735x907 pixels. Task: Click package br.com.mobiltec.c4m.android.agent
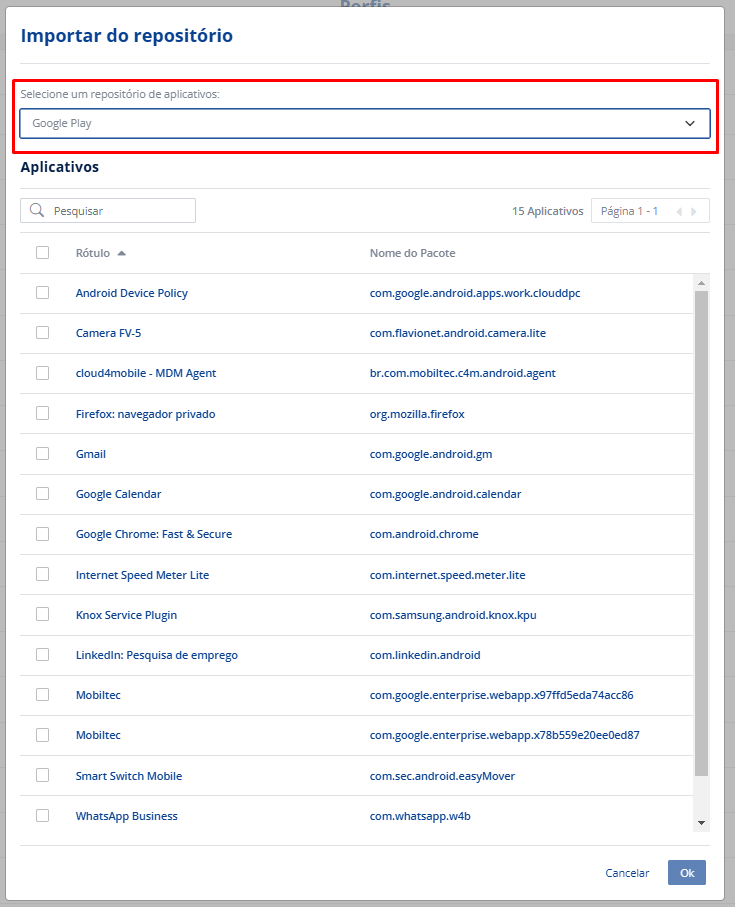463,373
